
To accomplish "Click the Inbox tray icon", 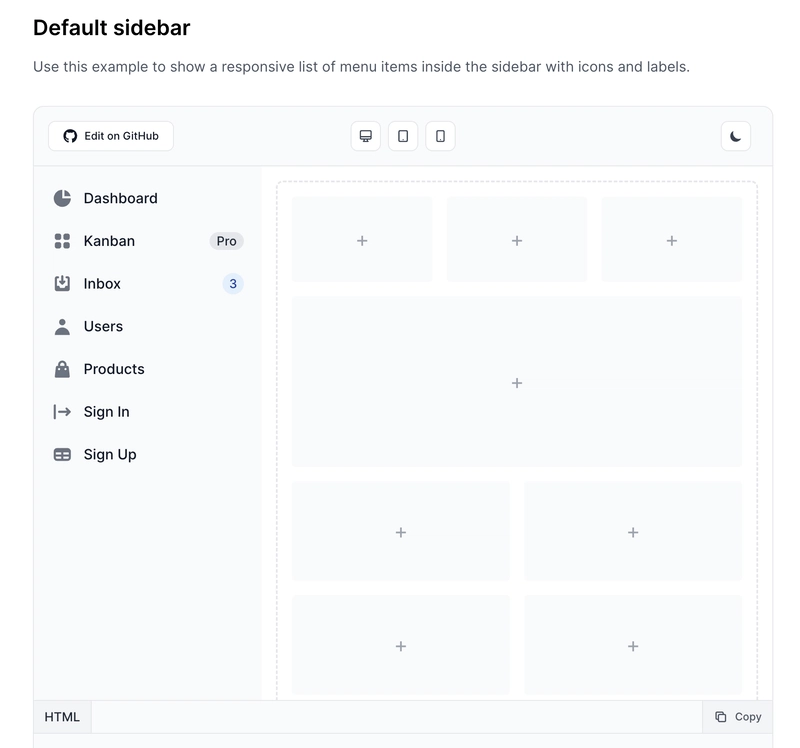I will [62, 284].
